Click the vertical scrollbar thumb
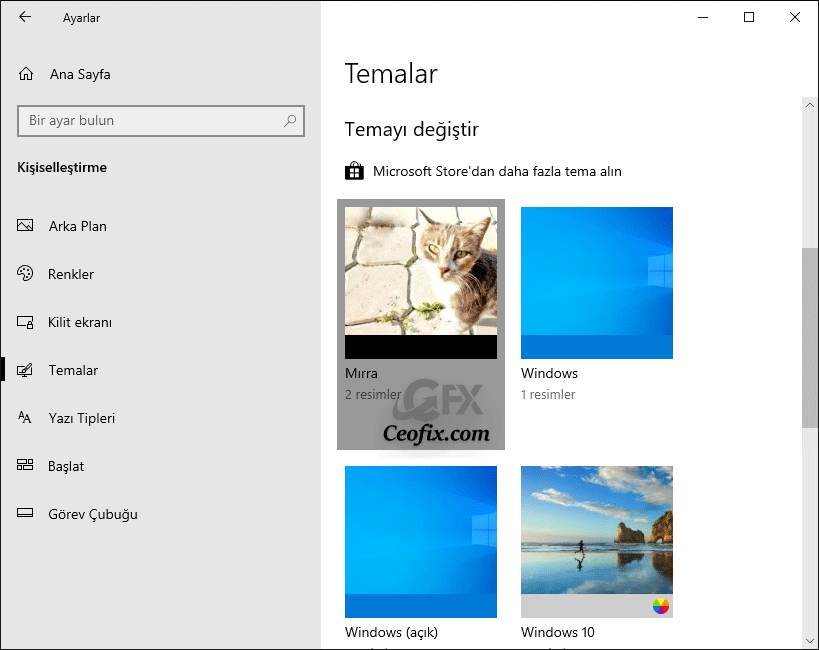Image resolution: width=819 pixels, height=650 pixels. point(810,338)
